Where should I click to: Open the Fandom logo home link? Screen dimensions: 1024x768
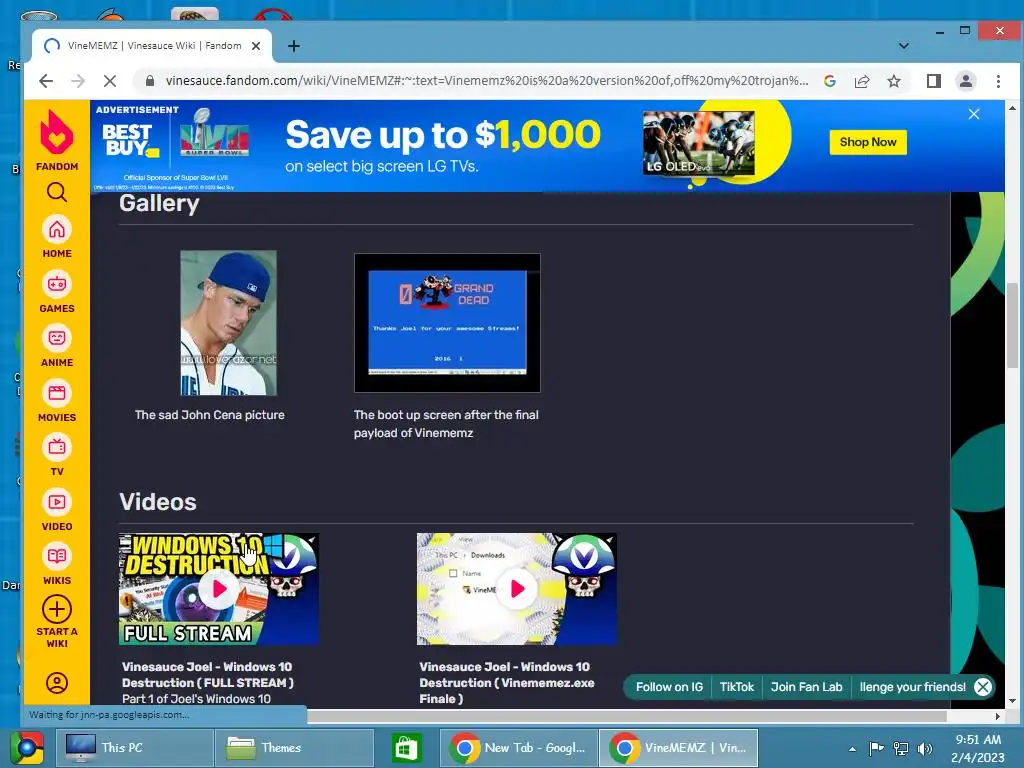tap(57, 139)
